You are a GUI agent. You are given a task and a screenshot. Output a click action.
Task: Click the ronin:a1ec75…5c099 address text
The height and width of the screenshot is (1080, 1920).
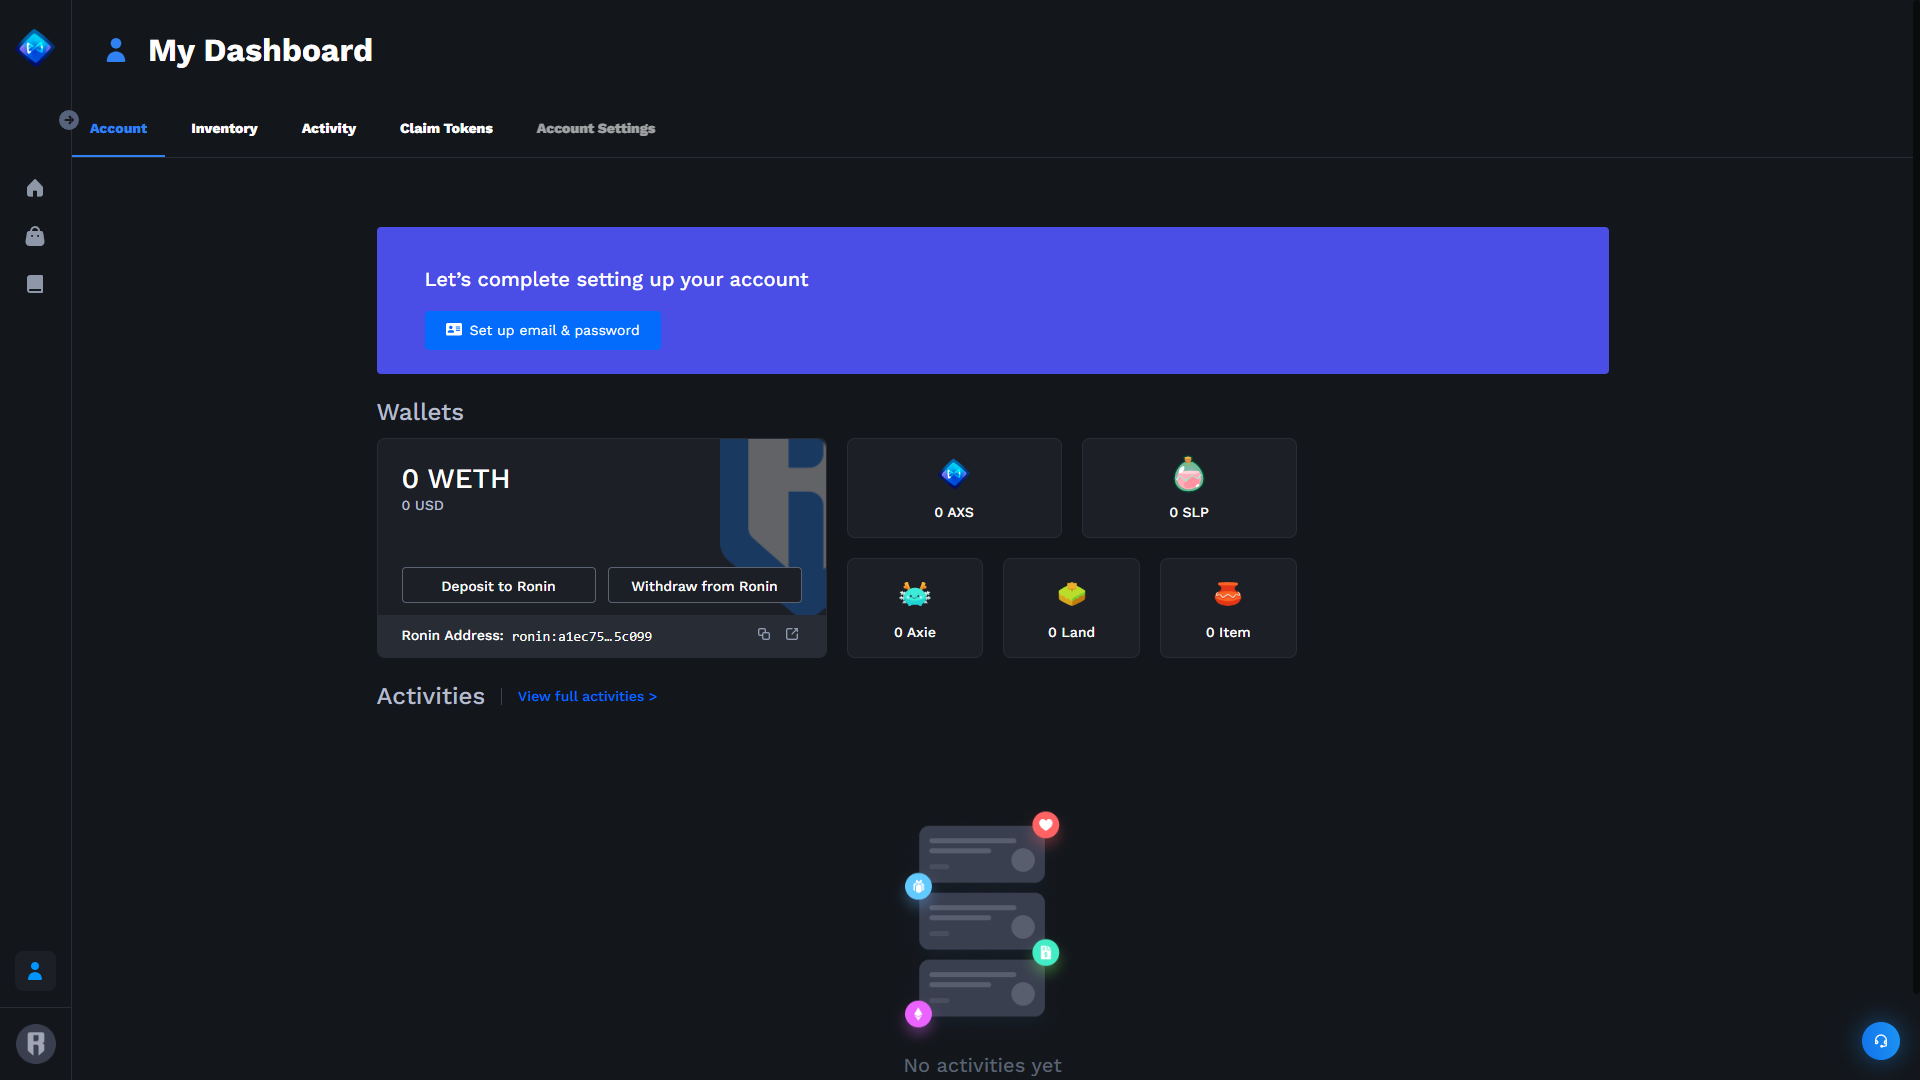(x=582, y=636)
